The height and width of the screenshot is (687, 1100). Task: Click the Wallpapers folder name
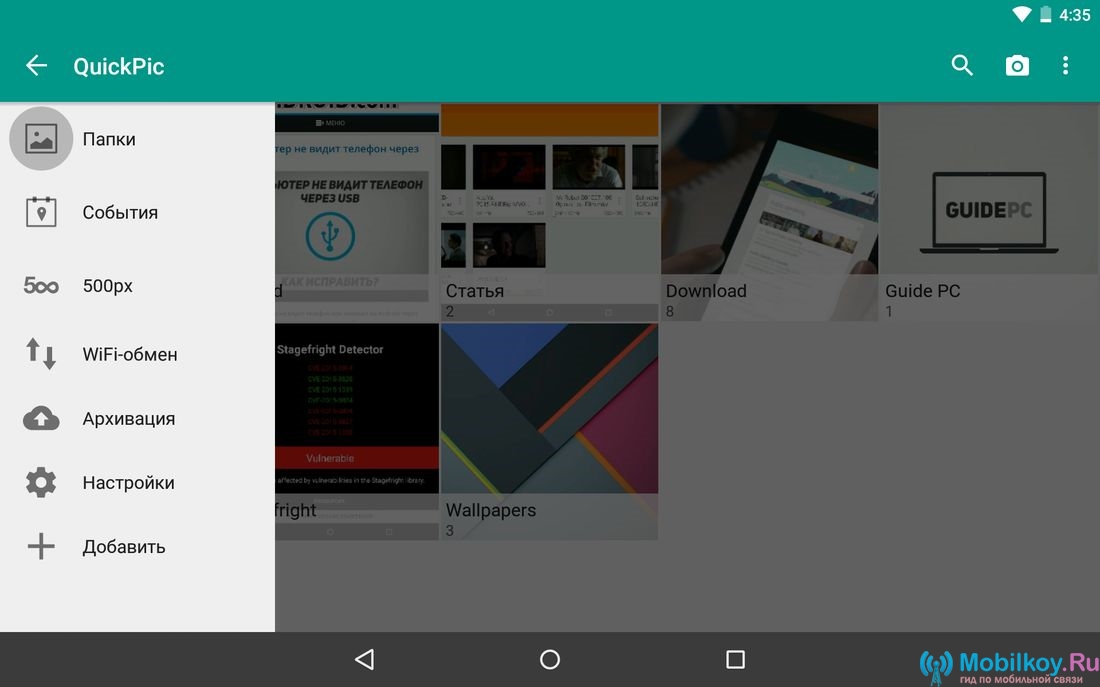[490, 510]
